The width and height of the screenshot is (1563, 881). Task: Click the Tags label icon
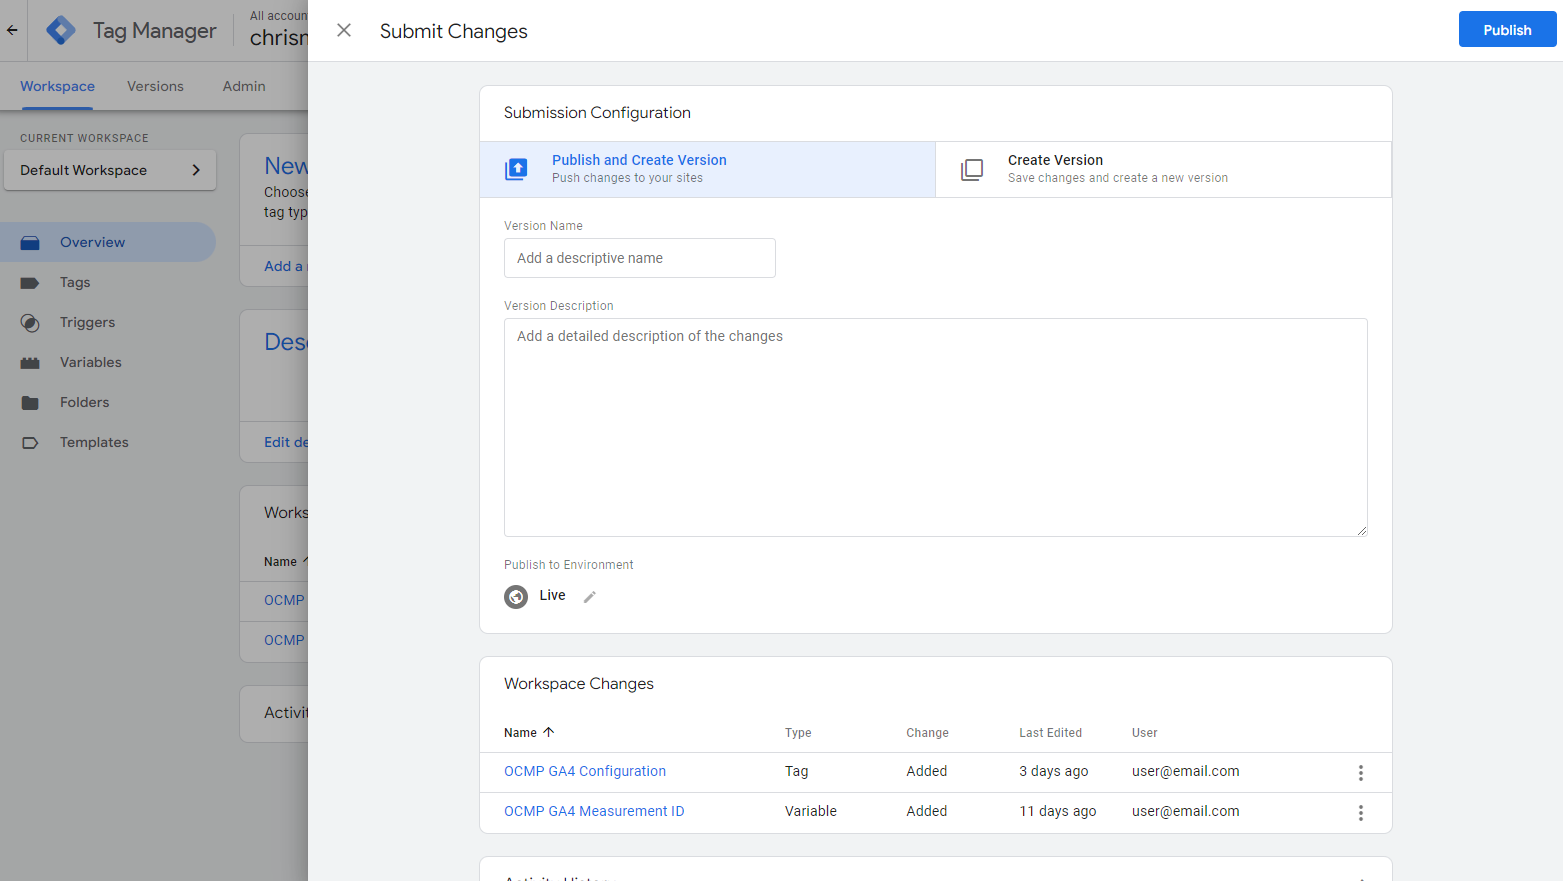[30, 283]
